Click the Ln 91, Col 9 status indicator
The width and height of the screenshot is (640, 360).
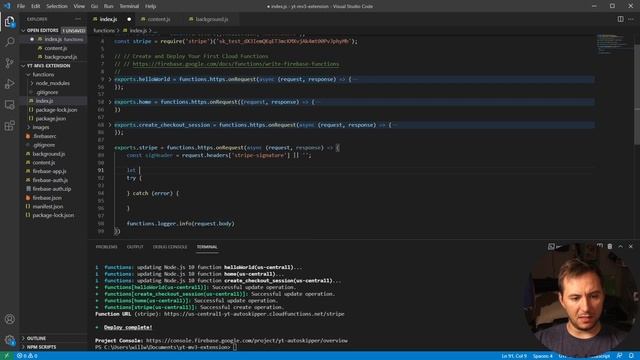coord(514,356)
